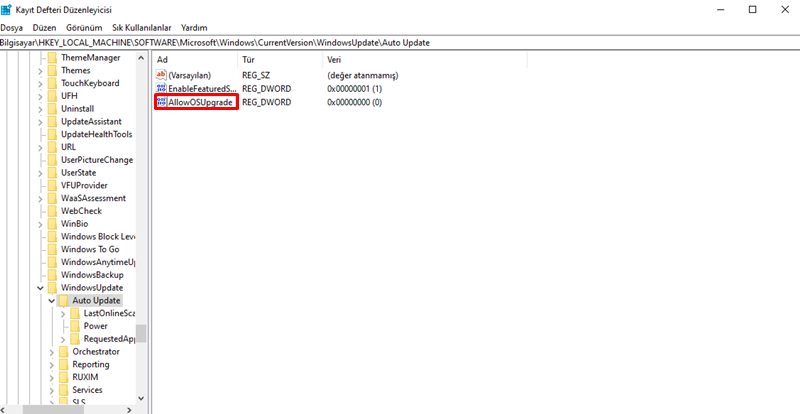The image size is (800, 414).
Task: Click the TouchKeyboard folder icon
Action: click(52, 83)
